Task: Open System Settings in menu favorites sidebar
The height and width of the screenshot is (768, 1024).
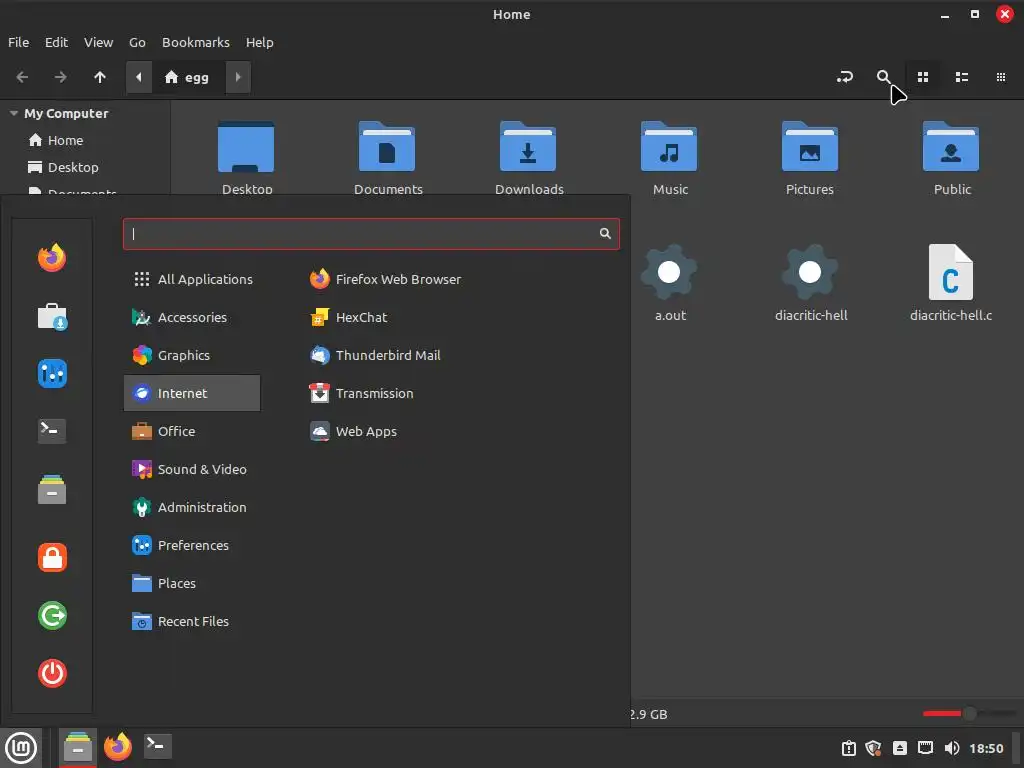Action: coord(52,374)
